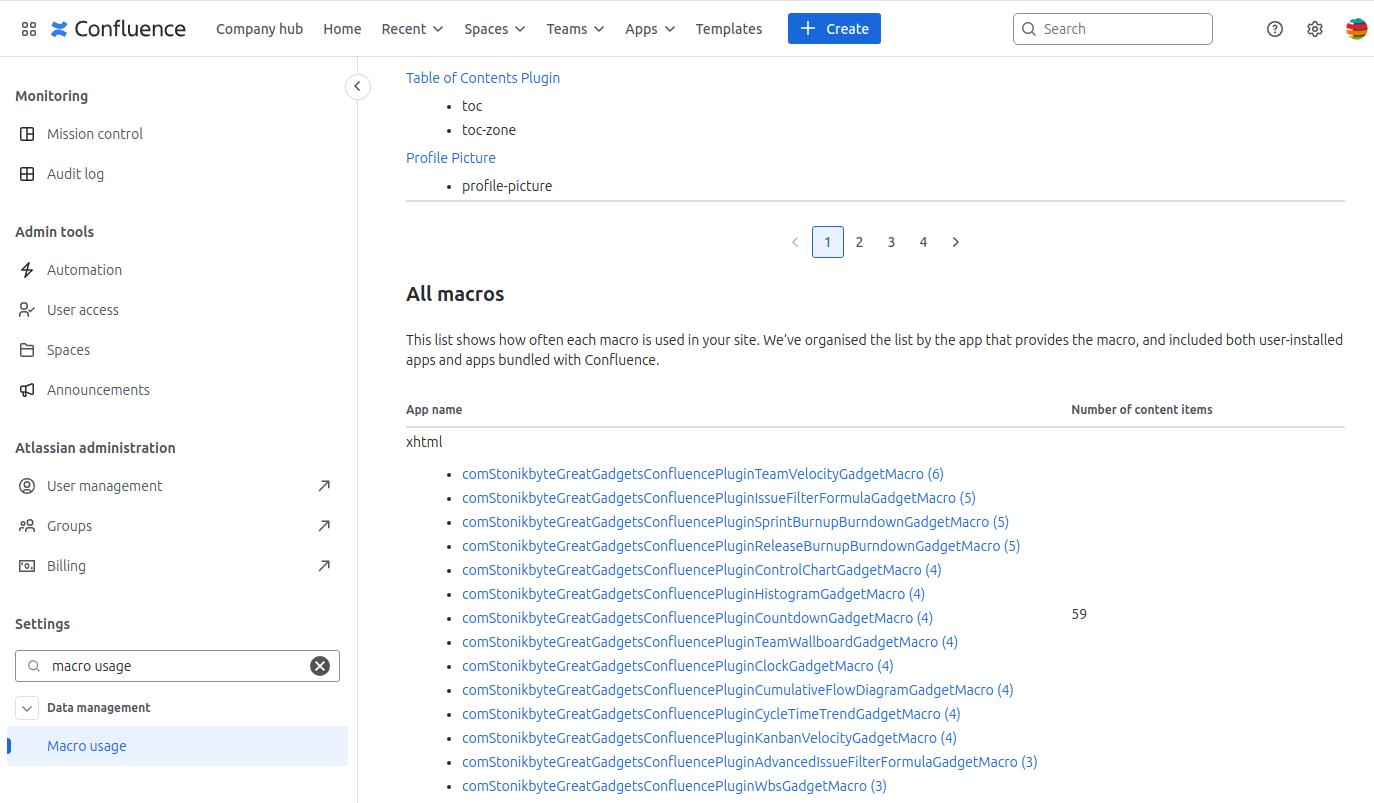This screenshot has width=1374, height=803.
Task: Go to page 1 of pagination
Action: [828, 242]
